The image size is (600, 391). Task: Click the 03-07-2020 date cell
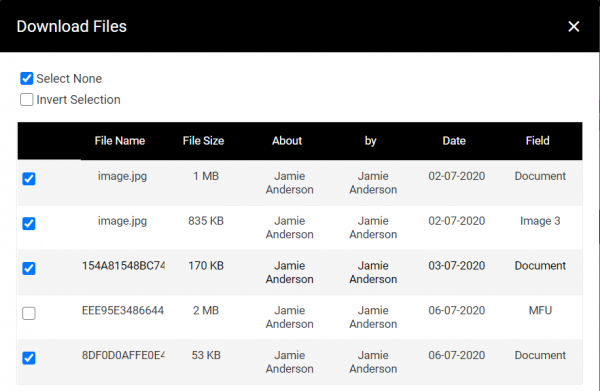tap(457, 266)
